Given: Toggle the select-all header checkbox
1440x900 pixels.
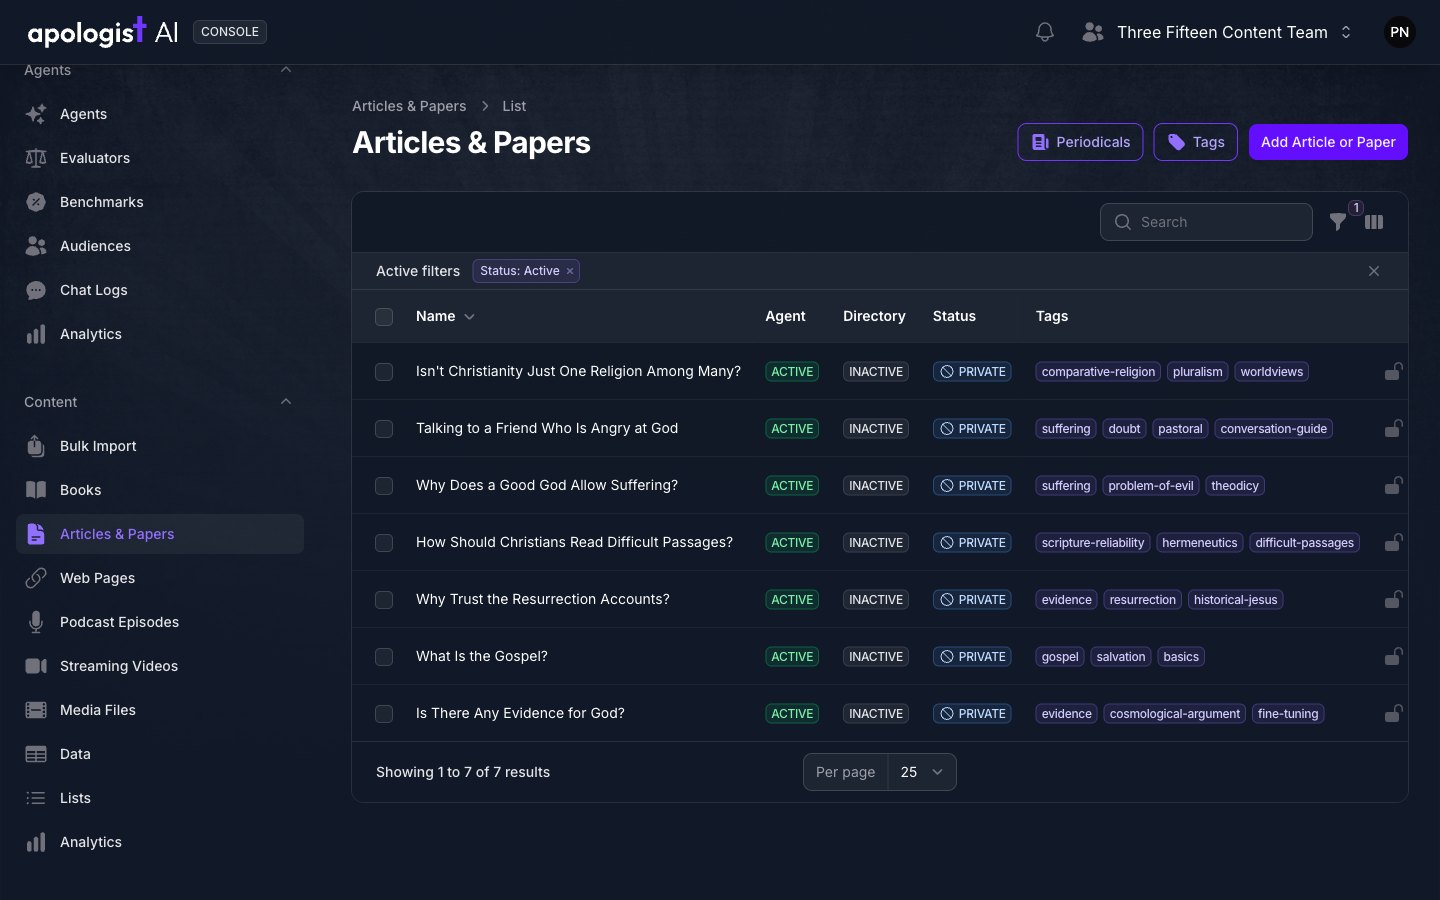Looking at the screenshot, I should [384, 317].
